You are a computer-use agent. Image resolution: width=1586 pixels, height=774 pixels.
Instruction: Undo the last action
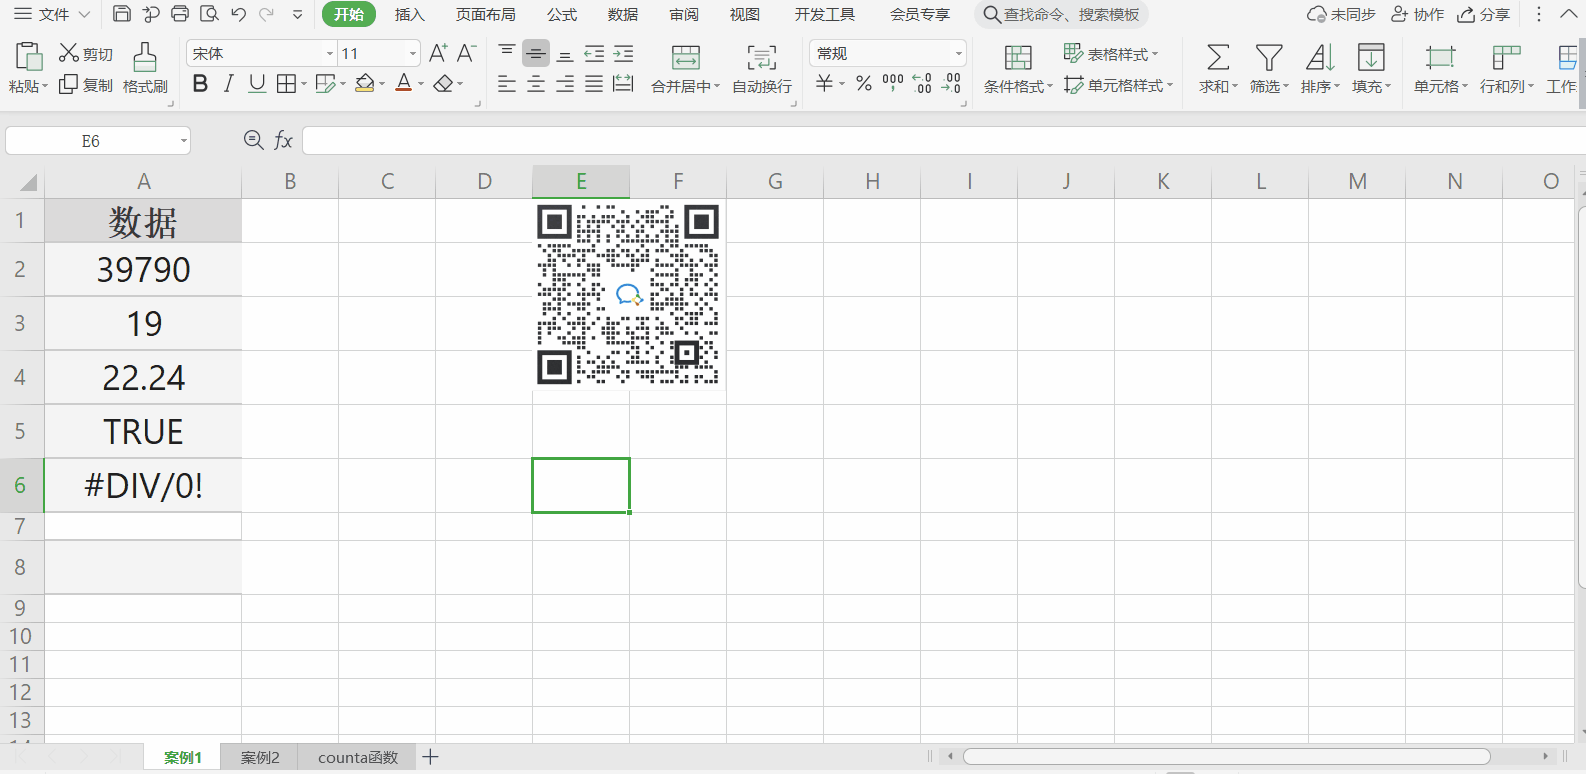point(238,14)
